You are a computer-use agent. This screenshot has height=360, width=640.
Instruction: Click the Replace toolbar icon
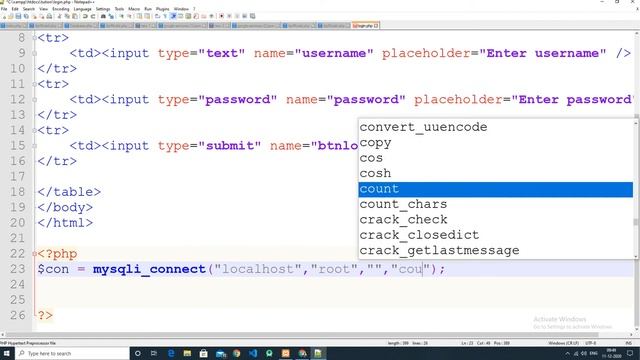(111, 16)
